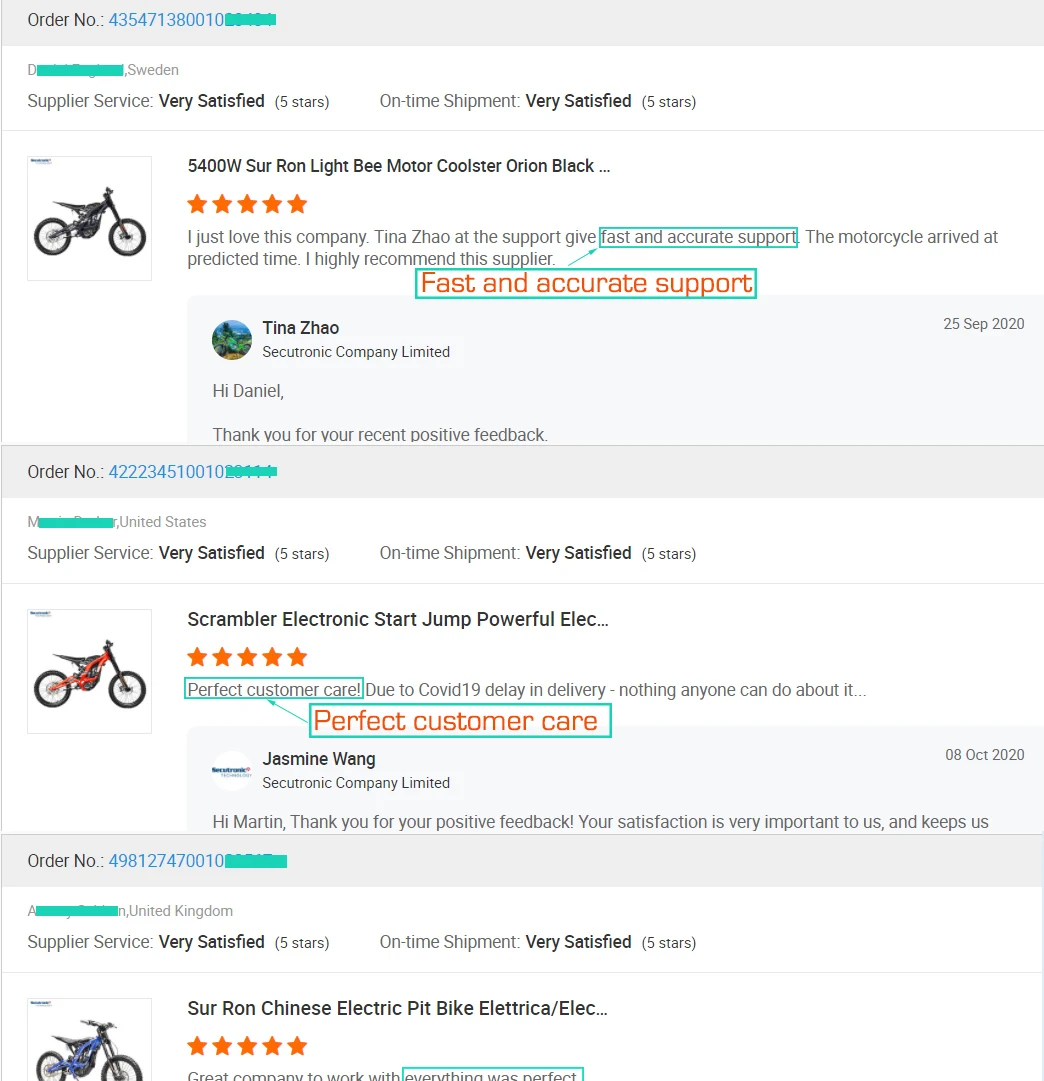Click the fifth star of the Scrambler review
This screenshot has width=1044, height=1081.
point(297,657)
